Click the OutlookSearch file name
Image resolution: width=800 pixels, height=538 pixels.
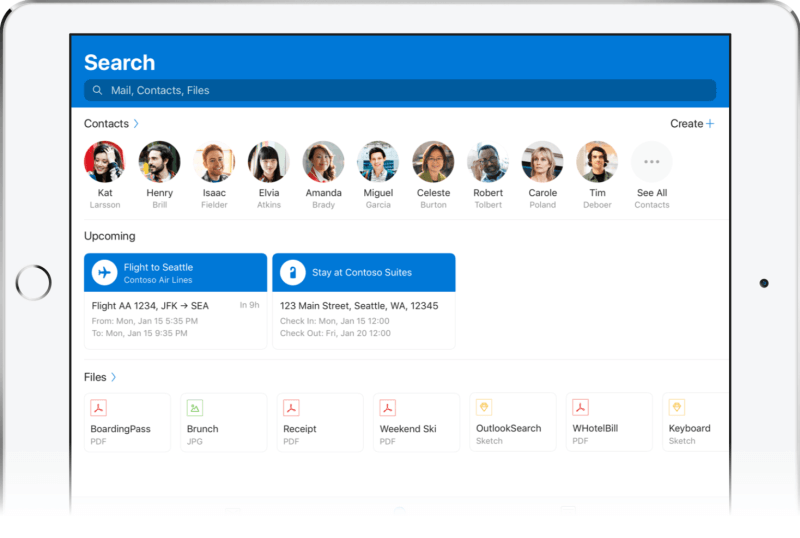tap(509, 428)
